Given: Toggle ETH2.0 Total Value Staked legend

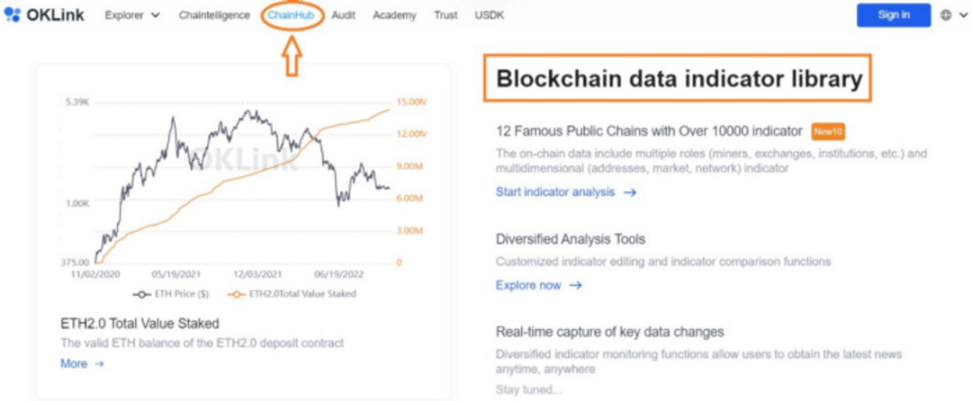Looking at the screenshot, I should (292, 294).
